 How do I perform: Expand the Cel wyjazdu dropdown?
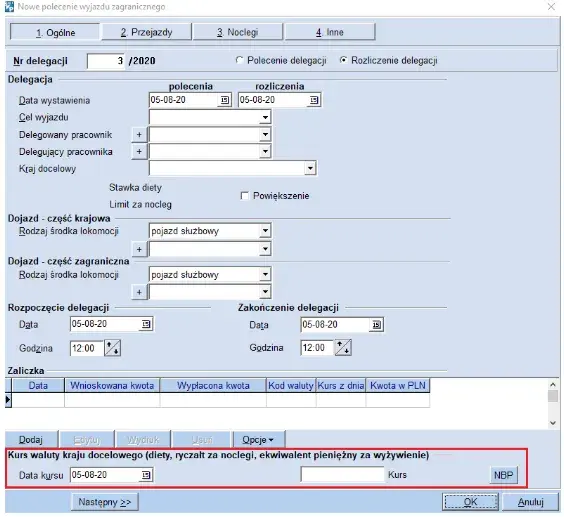[x=265, y=117]
